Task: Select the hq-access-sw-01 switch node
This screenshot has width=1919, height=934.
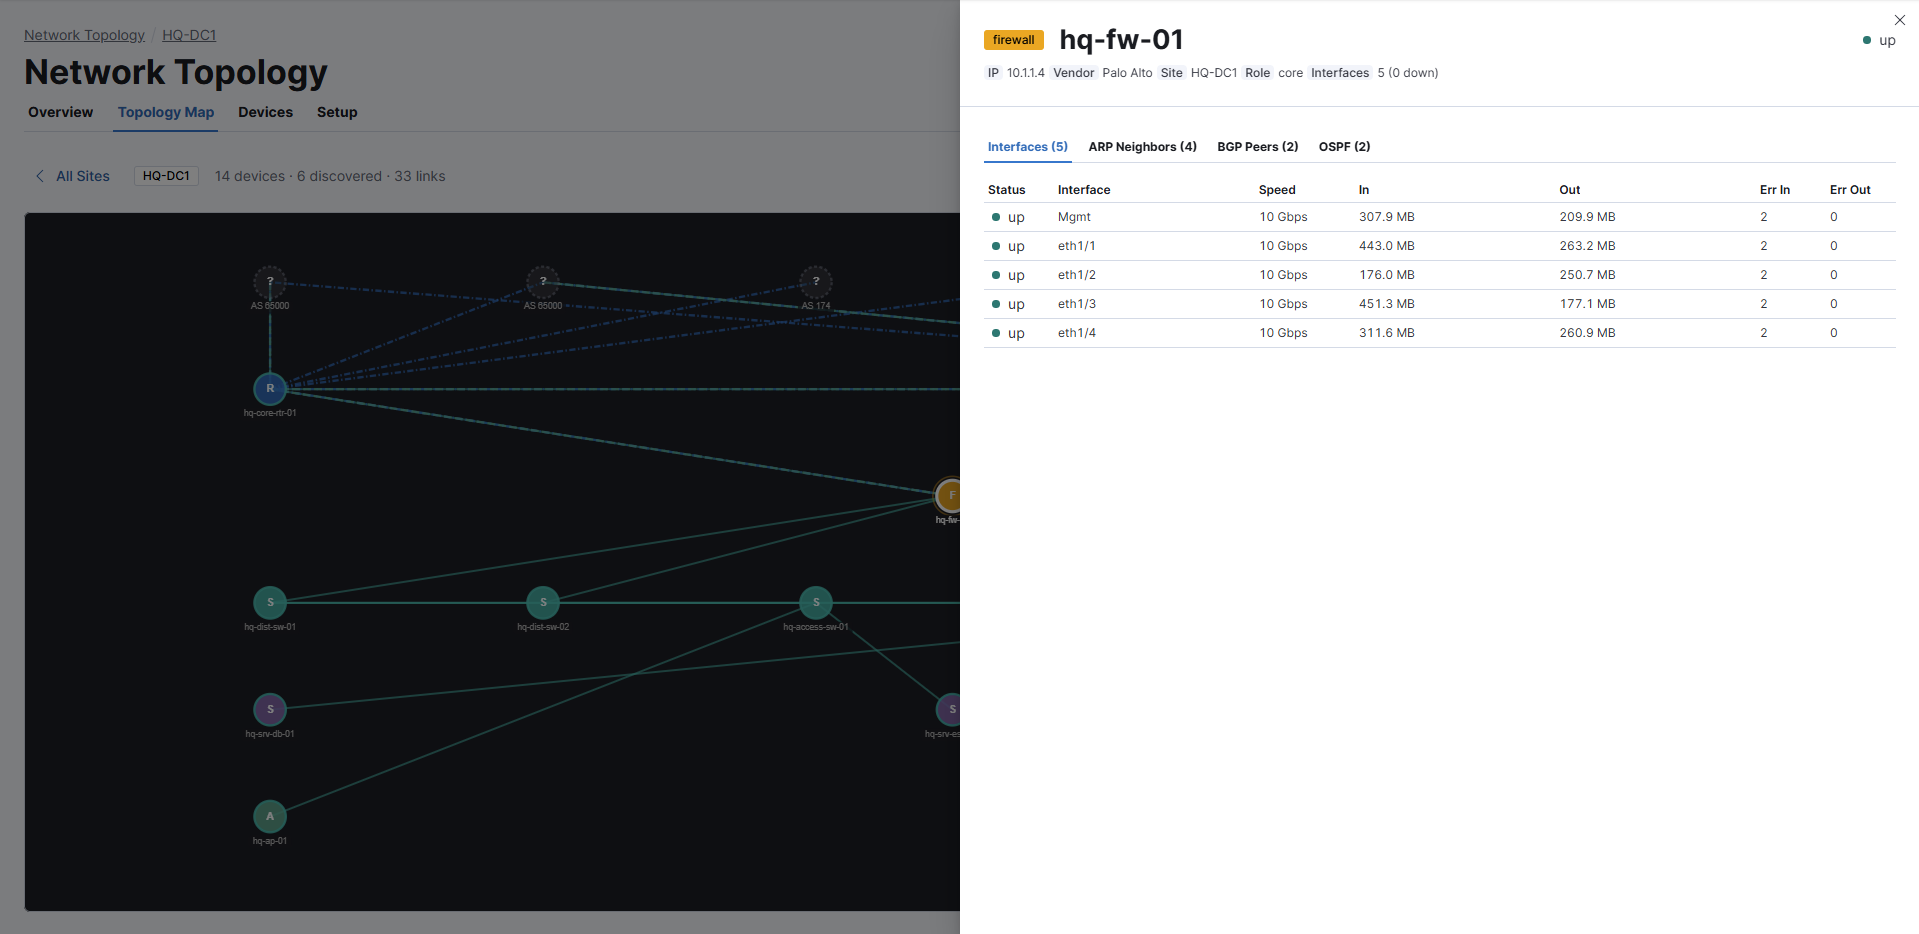Action: tap(816, 602)
